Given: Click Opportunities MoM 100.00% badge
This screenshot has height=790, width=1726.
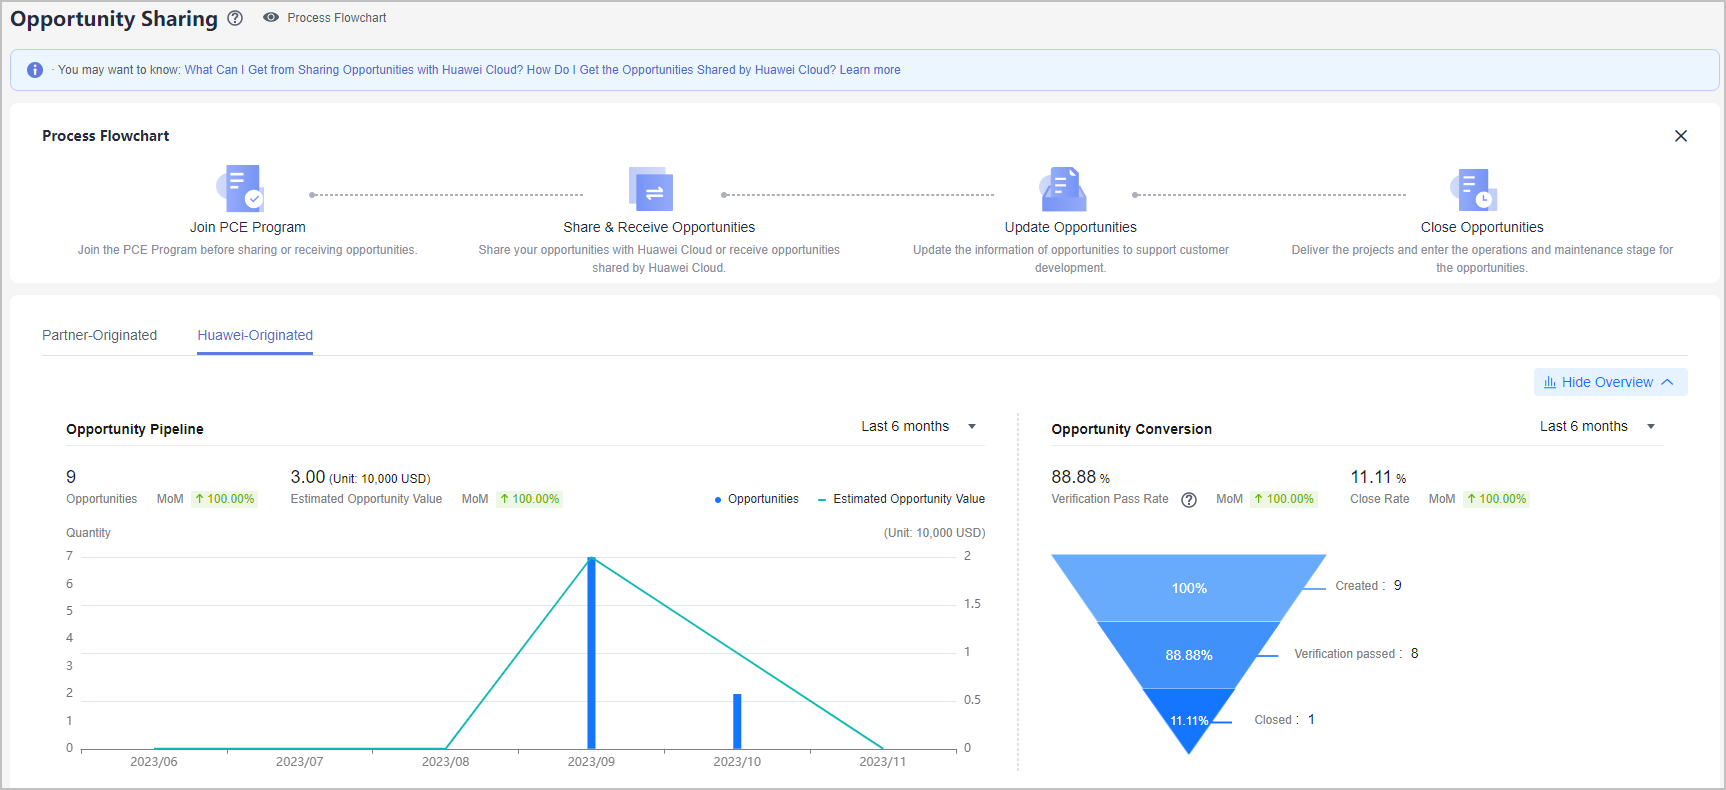Looking at the screenshot, I should pos(225,499).
